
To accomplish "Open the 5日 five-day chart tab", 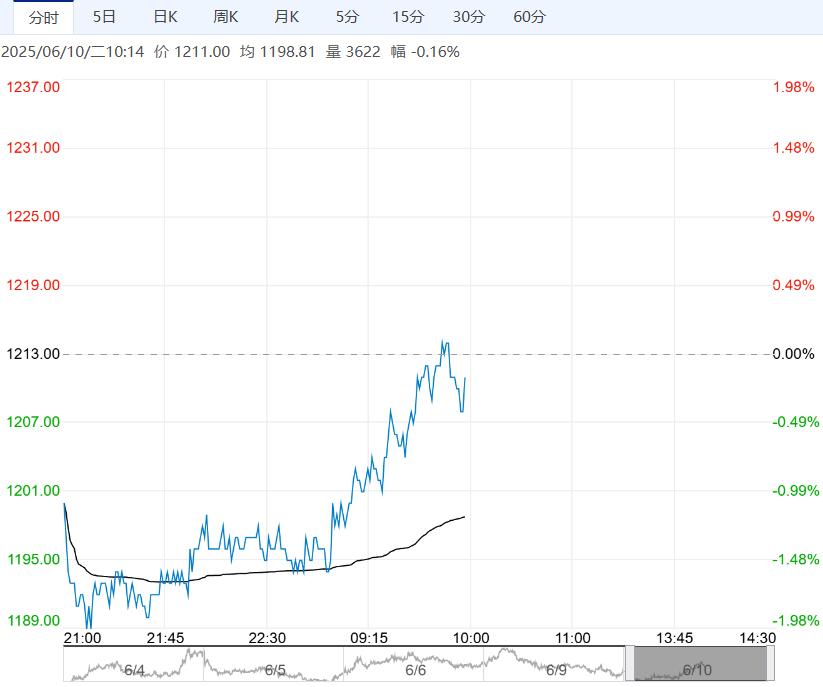I will coord(104,17).
